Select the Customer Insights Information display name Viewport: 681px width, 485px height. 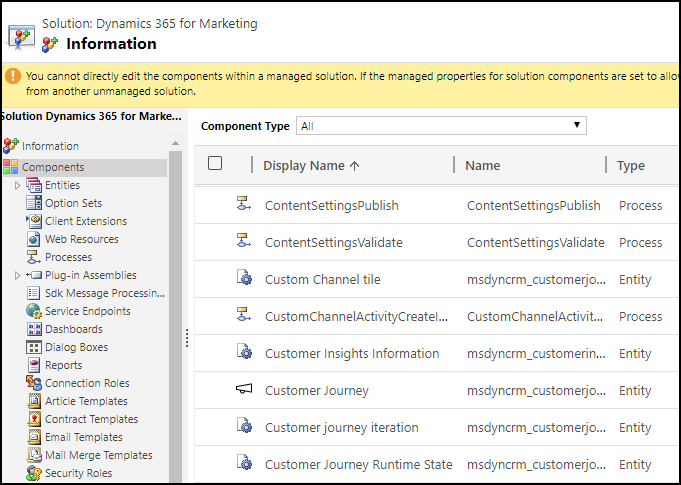pyautogui.click(x=352, y=353)
